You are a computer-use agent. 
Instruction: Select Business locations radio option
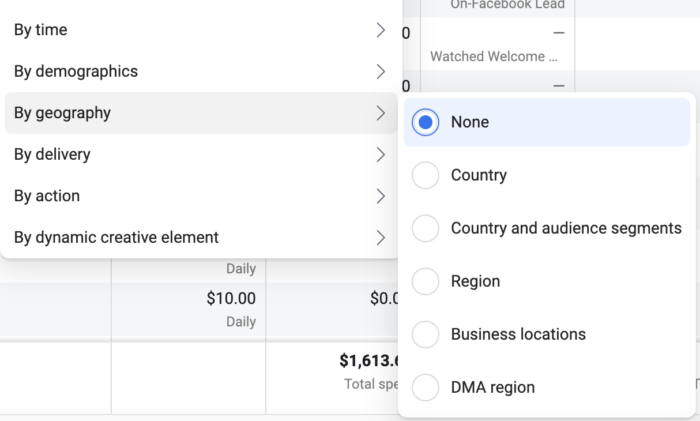tap(425, 334)
